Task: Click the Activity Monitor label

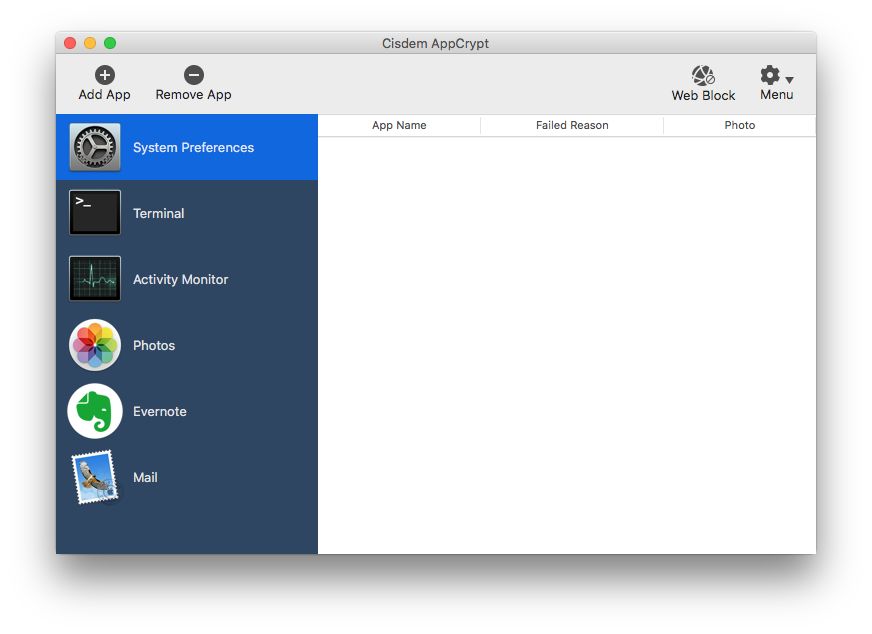Action: pos(181,279)
